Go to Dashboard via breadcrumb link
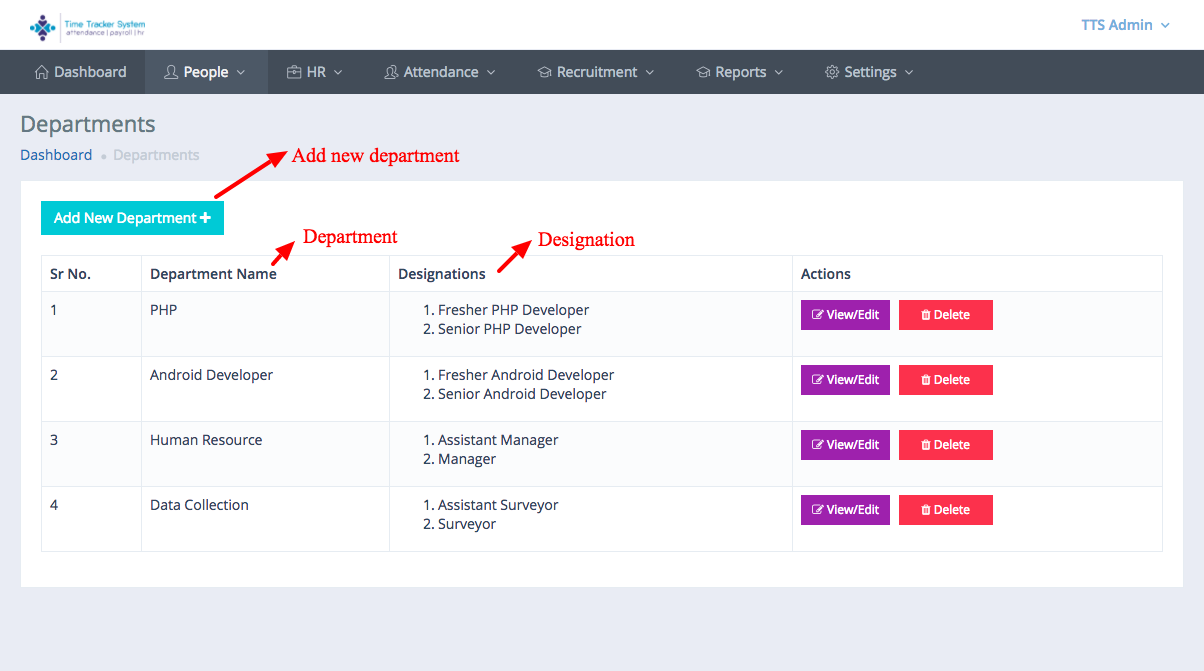 pos(56,155)
